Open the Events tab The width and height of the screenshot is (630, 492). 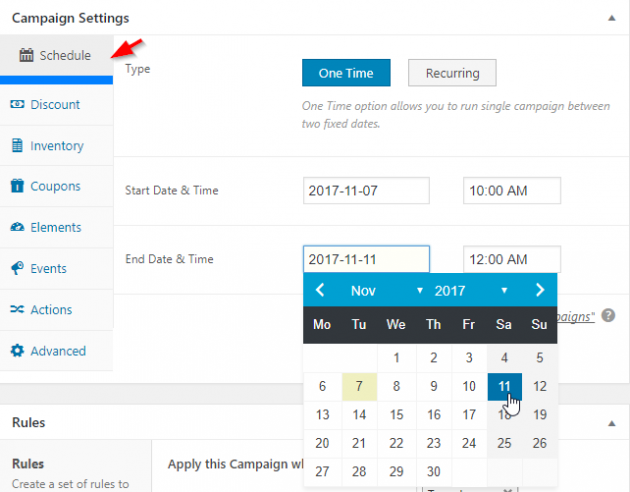point(56,268)
